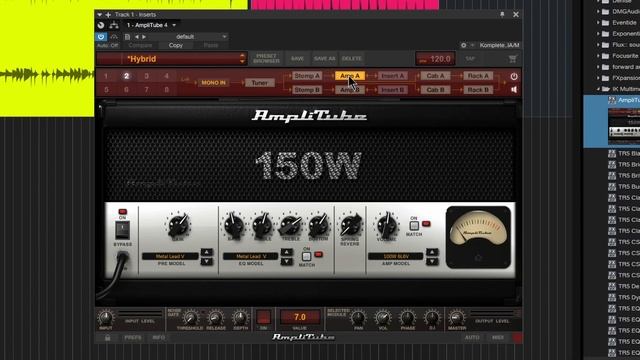
Task: Open dropdown arrow next to settings gear
Action: point(473,45)
